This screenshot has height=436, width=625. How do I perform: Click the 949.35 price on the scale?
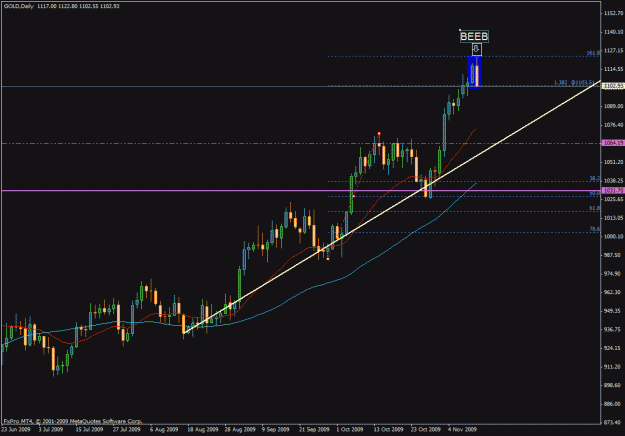(x=613, y=310)
